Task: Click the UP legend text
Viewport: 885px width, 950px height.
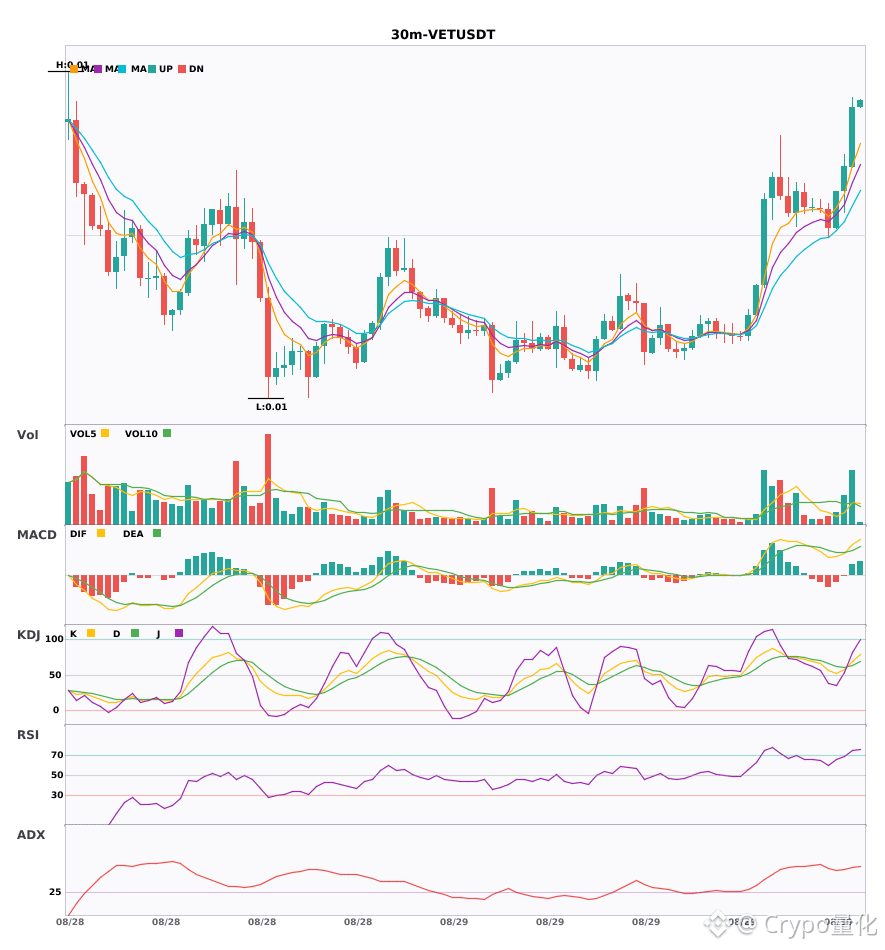Action: (x=166, y=69)
